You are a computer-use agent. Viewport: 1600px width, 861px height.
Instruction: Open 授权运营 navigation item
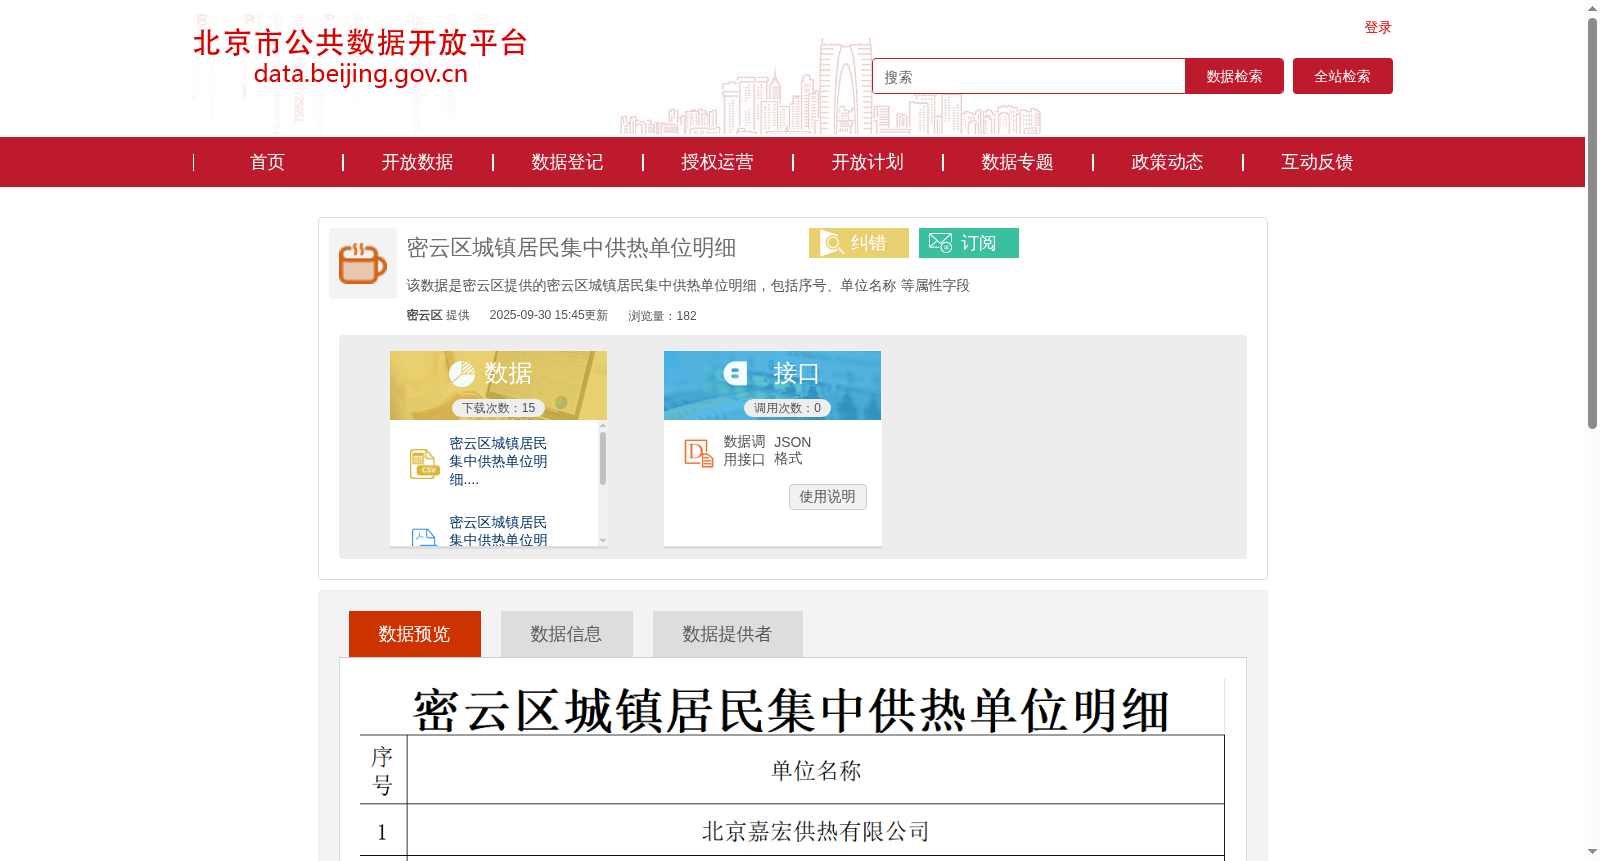click(717, 162)
